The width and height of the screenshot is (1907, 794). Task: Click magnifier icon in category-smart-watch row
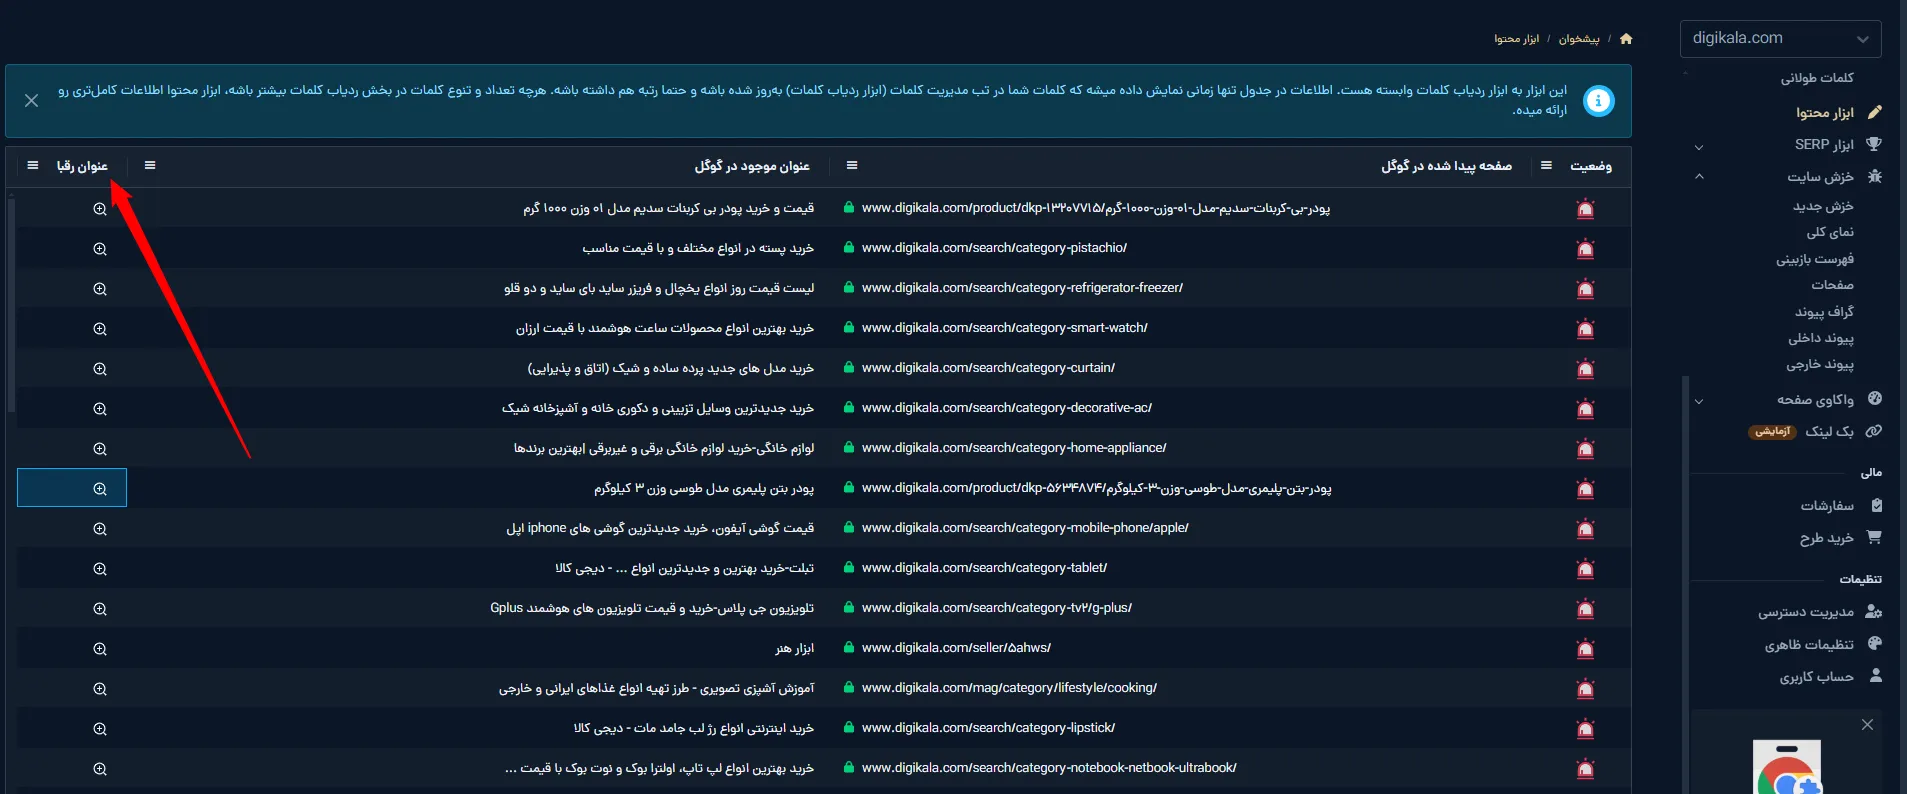pyautogui.click(x=100, y=329)
